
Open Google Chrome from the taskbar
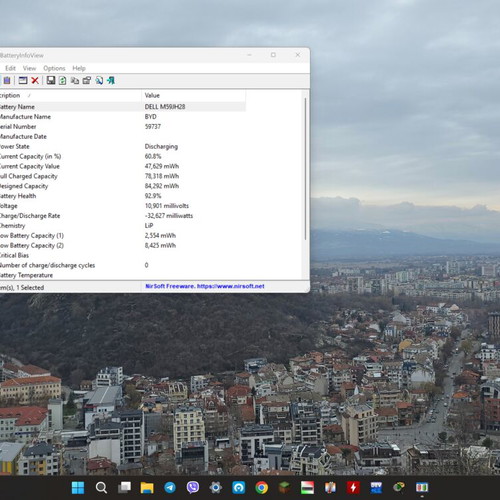[x=262, y=488]
